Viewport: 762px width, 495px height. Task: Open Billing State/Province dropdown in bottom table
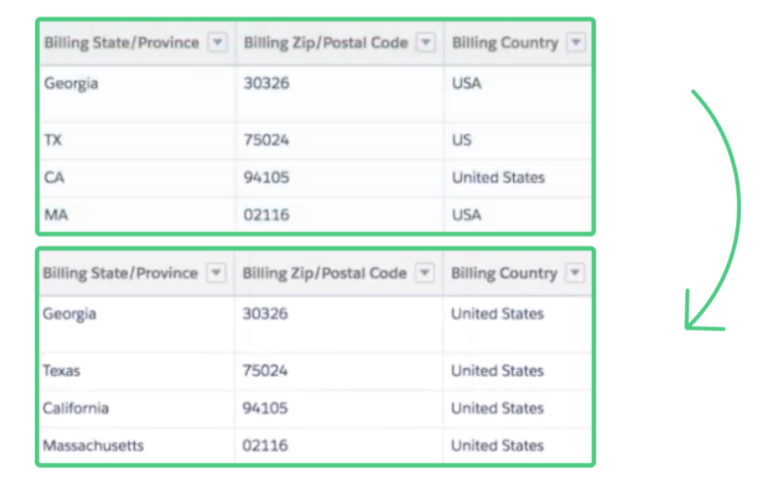coord(216,273)
